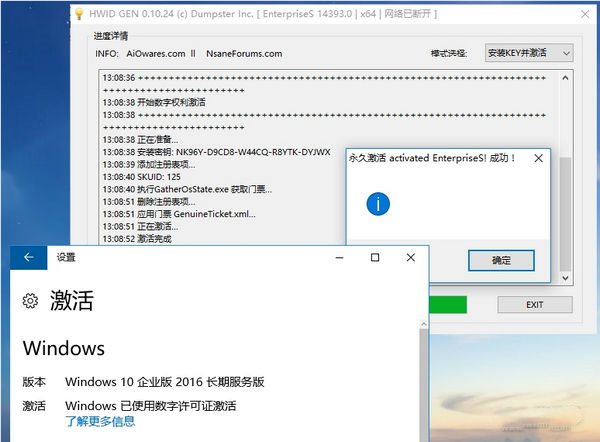Image resolution: width=600 pixels, height=442 pixels.
Task: Click the blue info icon in the dialog
Action: click(x=378, y=204)
